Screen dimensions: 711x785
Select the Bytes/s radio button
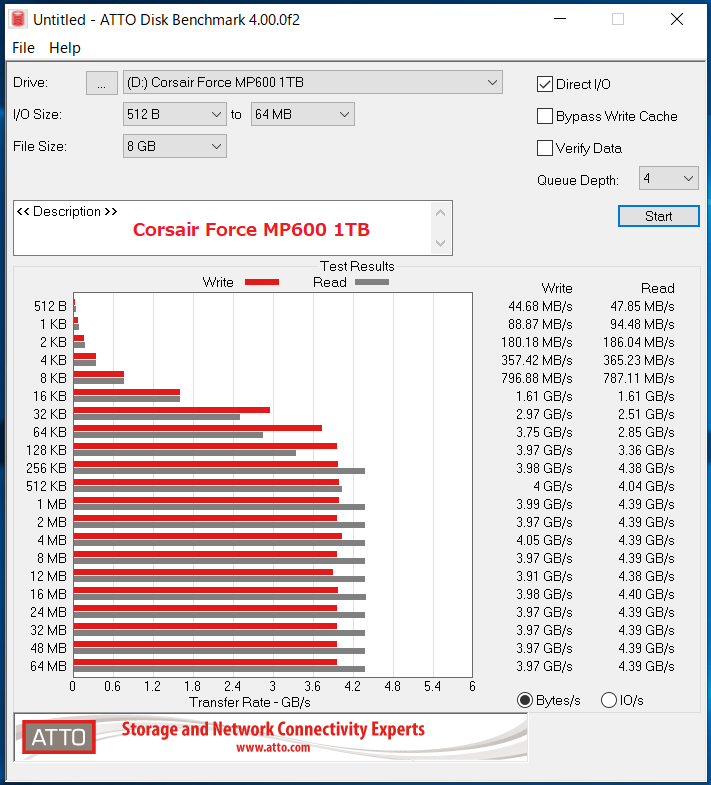coord(525,700)
